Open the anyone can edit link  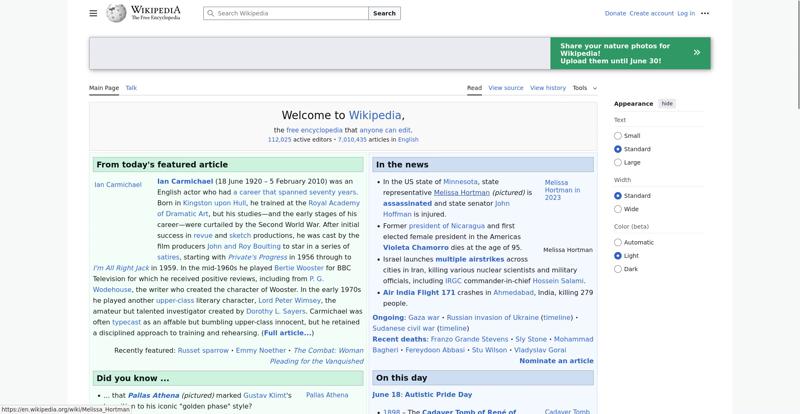pyautogui.click(x=385, y=130)
